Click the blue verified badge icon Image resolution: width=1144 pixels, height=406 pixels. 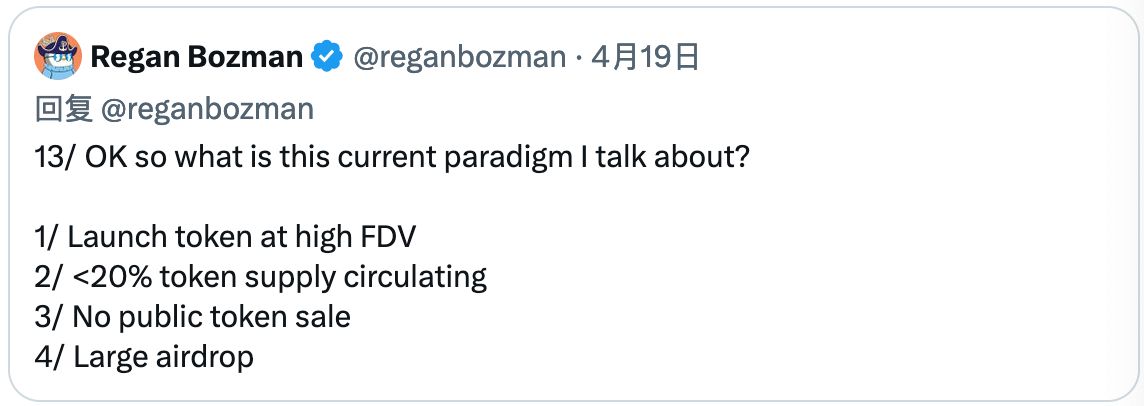point(327,58)
